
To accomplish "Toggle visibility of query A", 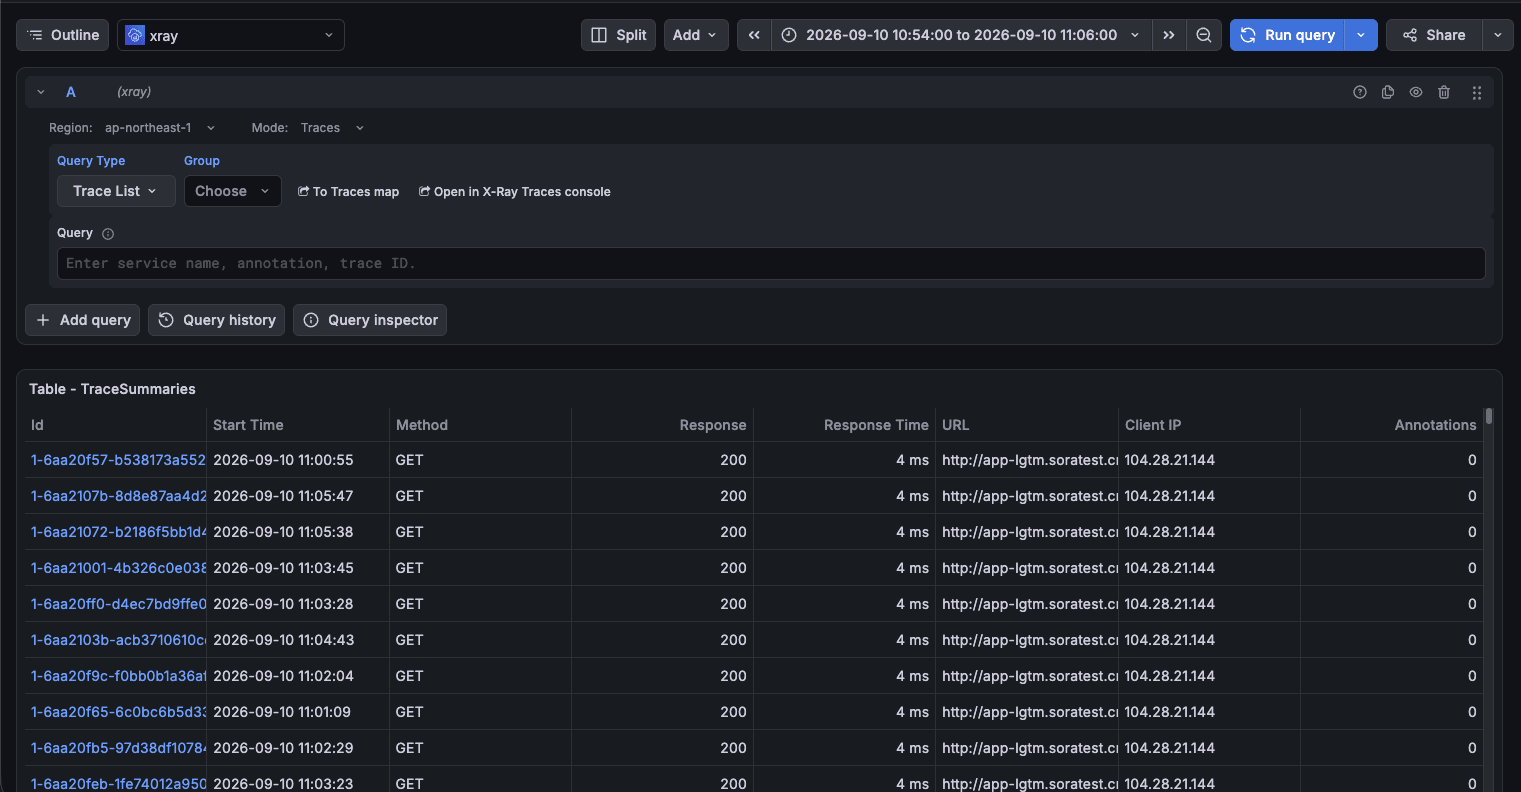I will click(1416, 92).
